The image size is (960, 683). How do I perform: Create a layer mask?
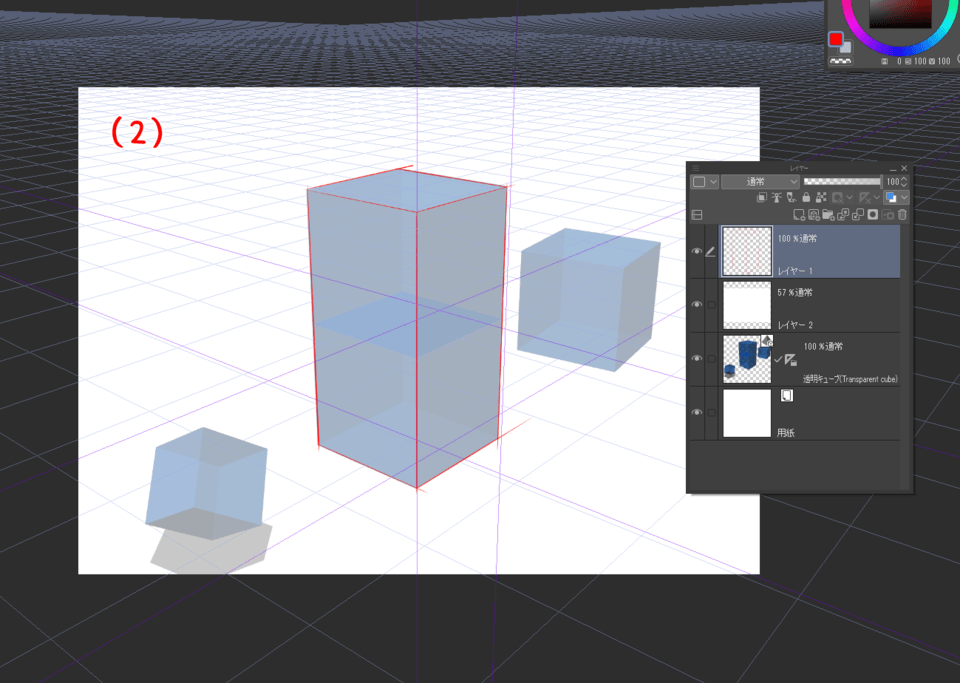(872, 214)
